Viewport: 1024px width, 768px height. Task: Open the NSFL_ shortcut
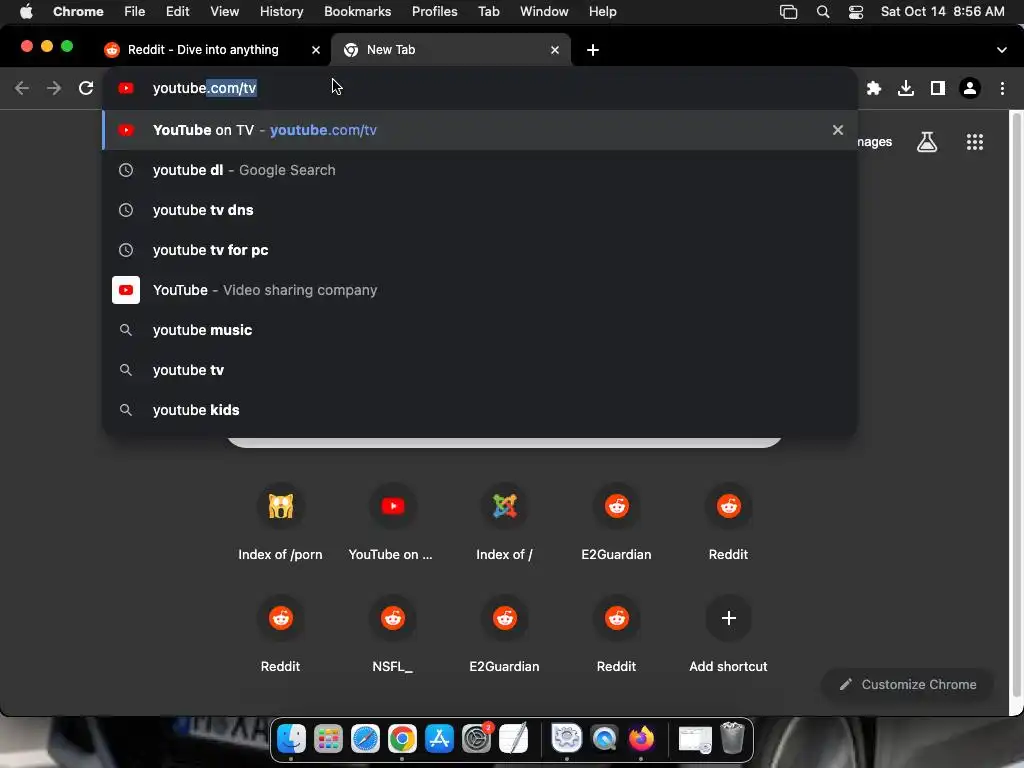(392, 636)
